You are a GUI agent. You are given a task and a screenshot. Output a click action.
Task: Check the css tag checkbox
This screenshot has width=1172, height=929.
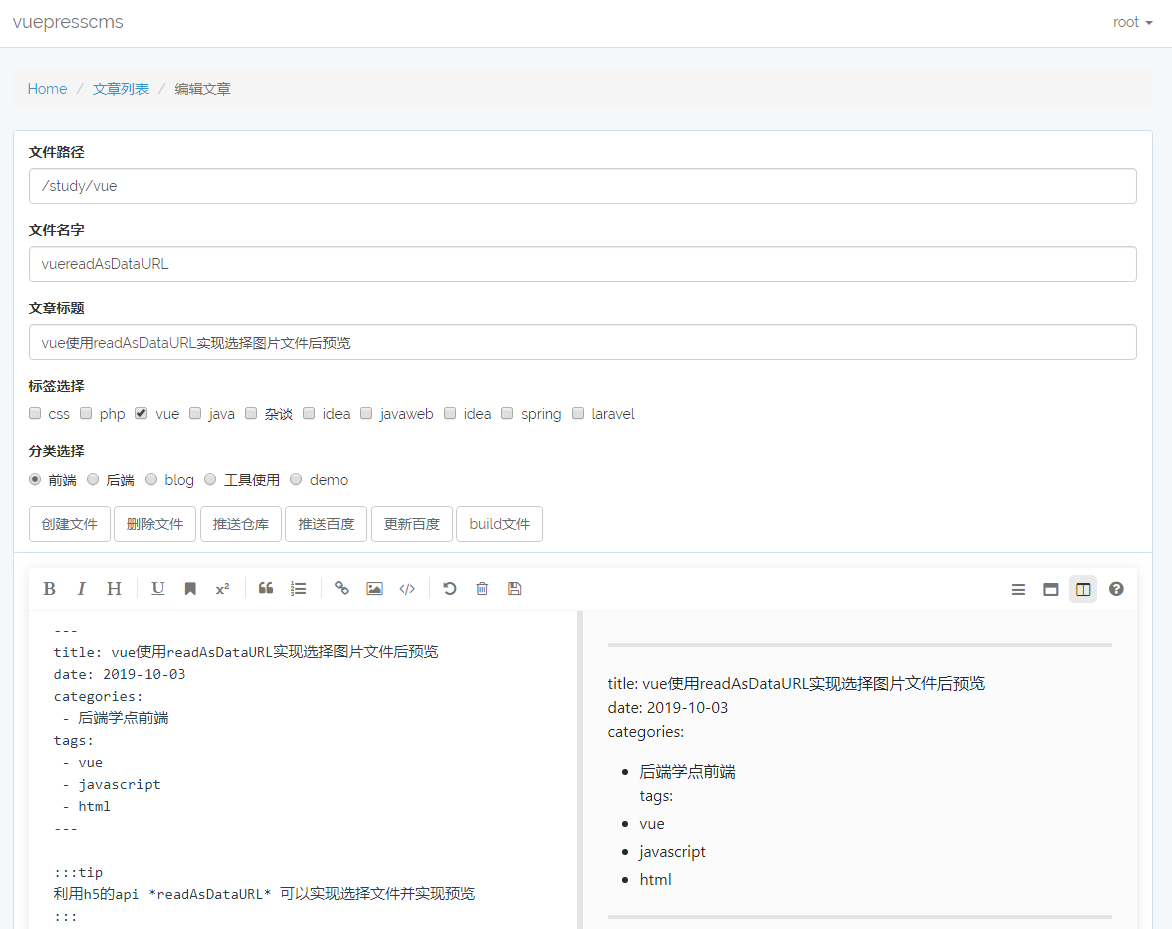click(x=35, y=413)
